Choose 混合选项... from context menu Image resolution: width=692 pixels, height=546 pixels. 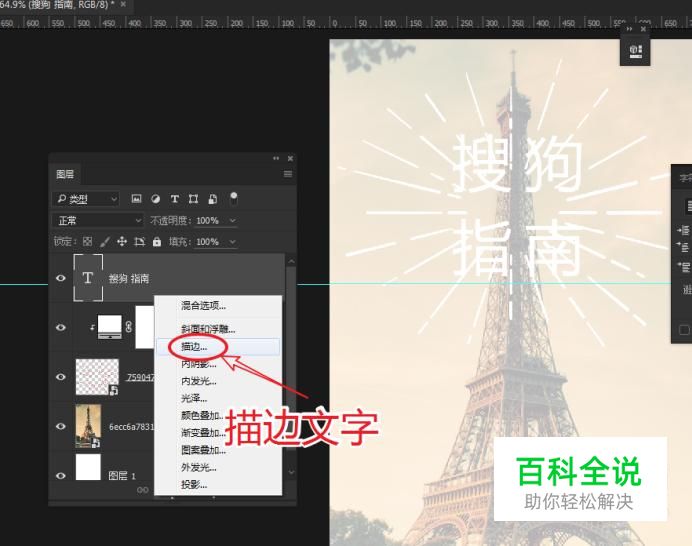click(x=218, y=305)
